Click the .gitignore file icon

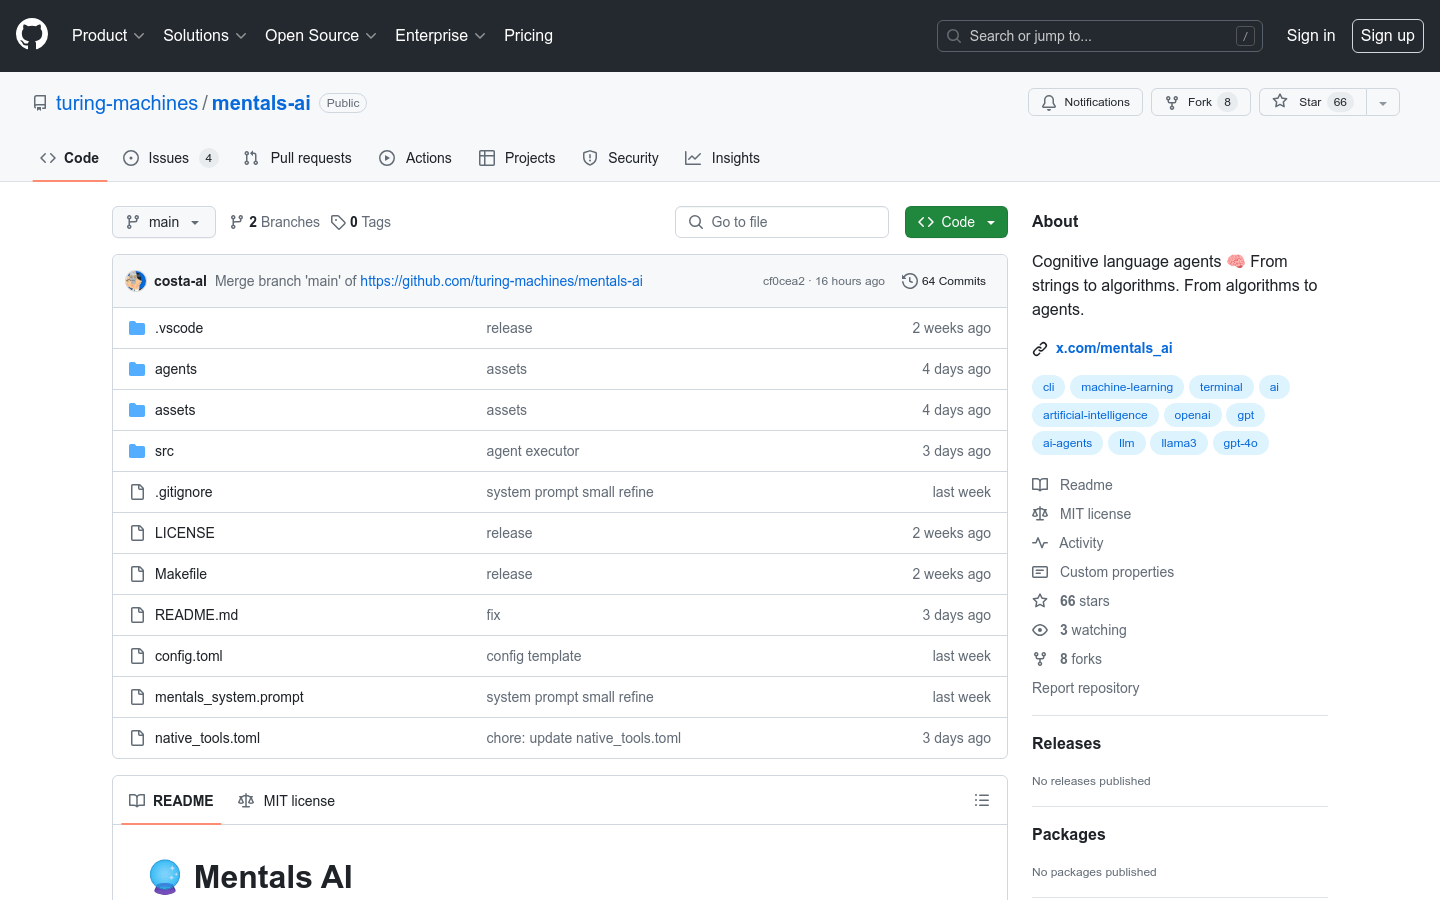[x=137, y=492]
